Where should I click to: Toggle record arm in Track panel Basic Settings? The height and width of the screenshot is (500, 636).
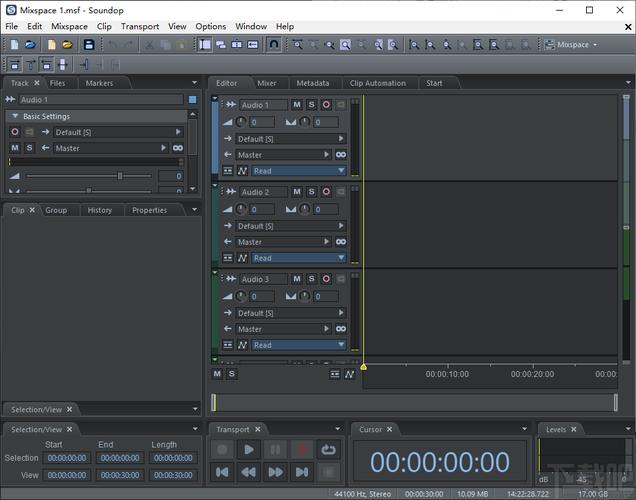pyautogui.click(x=15, y=132)
